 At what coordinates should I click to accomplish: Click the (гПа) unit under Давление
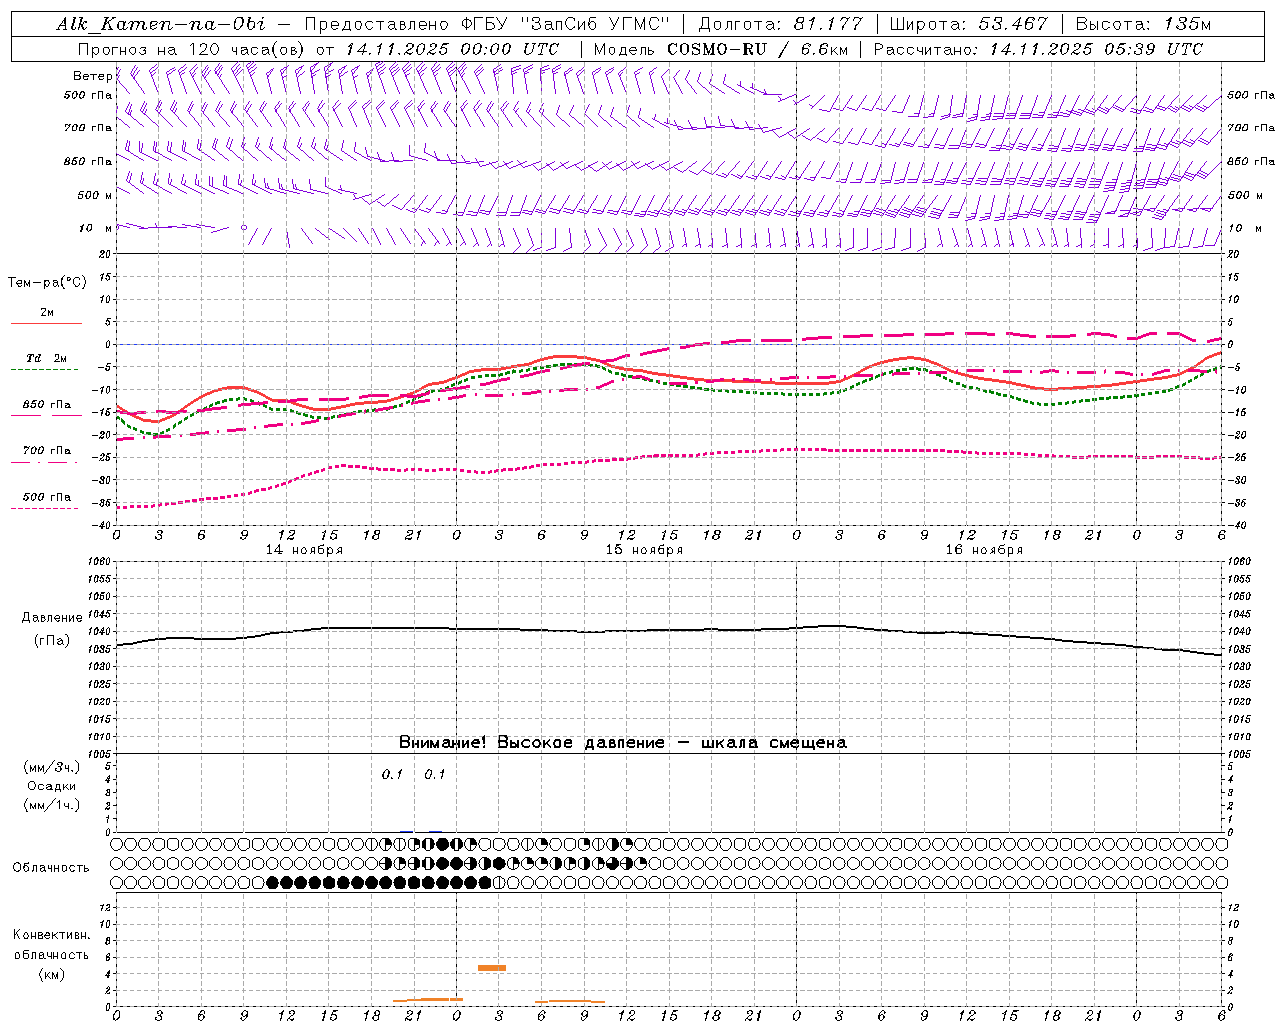(x=52, y=640)
